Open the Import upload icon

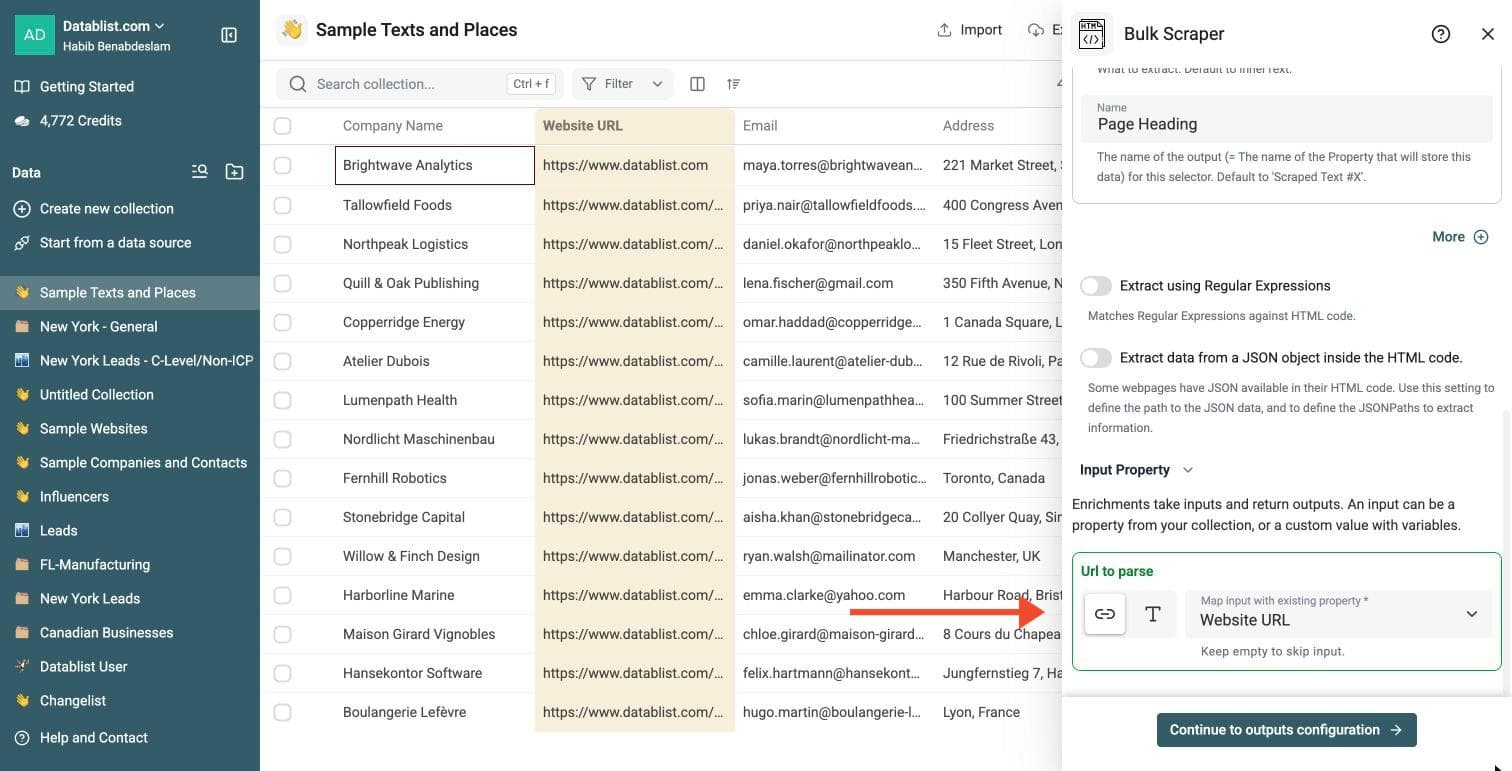point(944,30)
